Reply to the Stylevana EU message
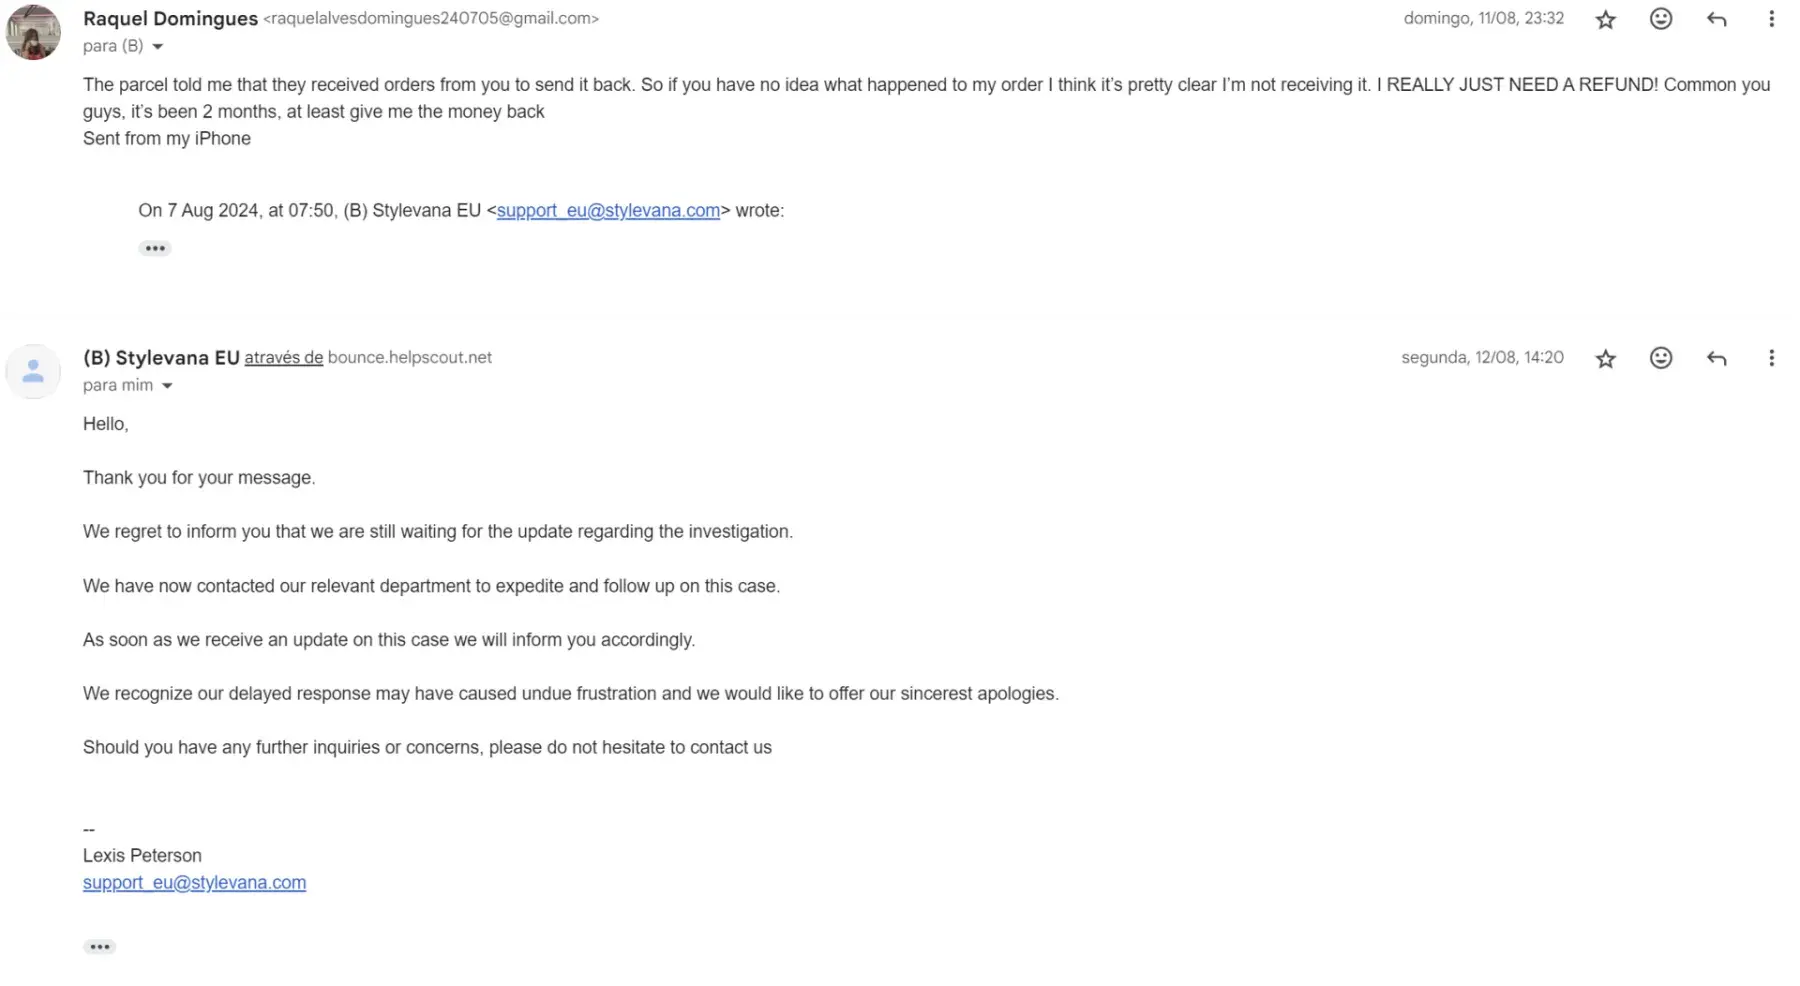The height and width of the screenshot is (986, 1800). click(x=1716, y=358)
